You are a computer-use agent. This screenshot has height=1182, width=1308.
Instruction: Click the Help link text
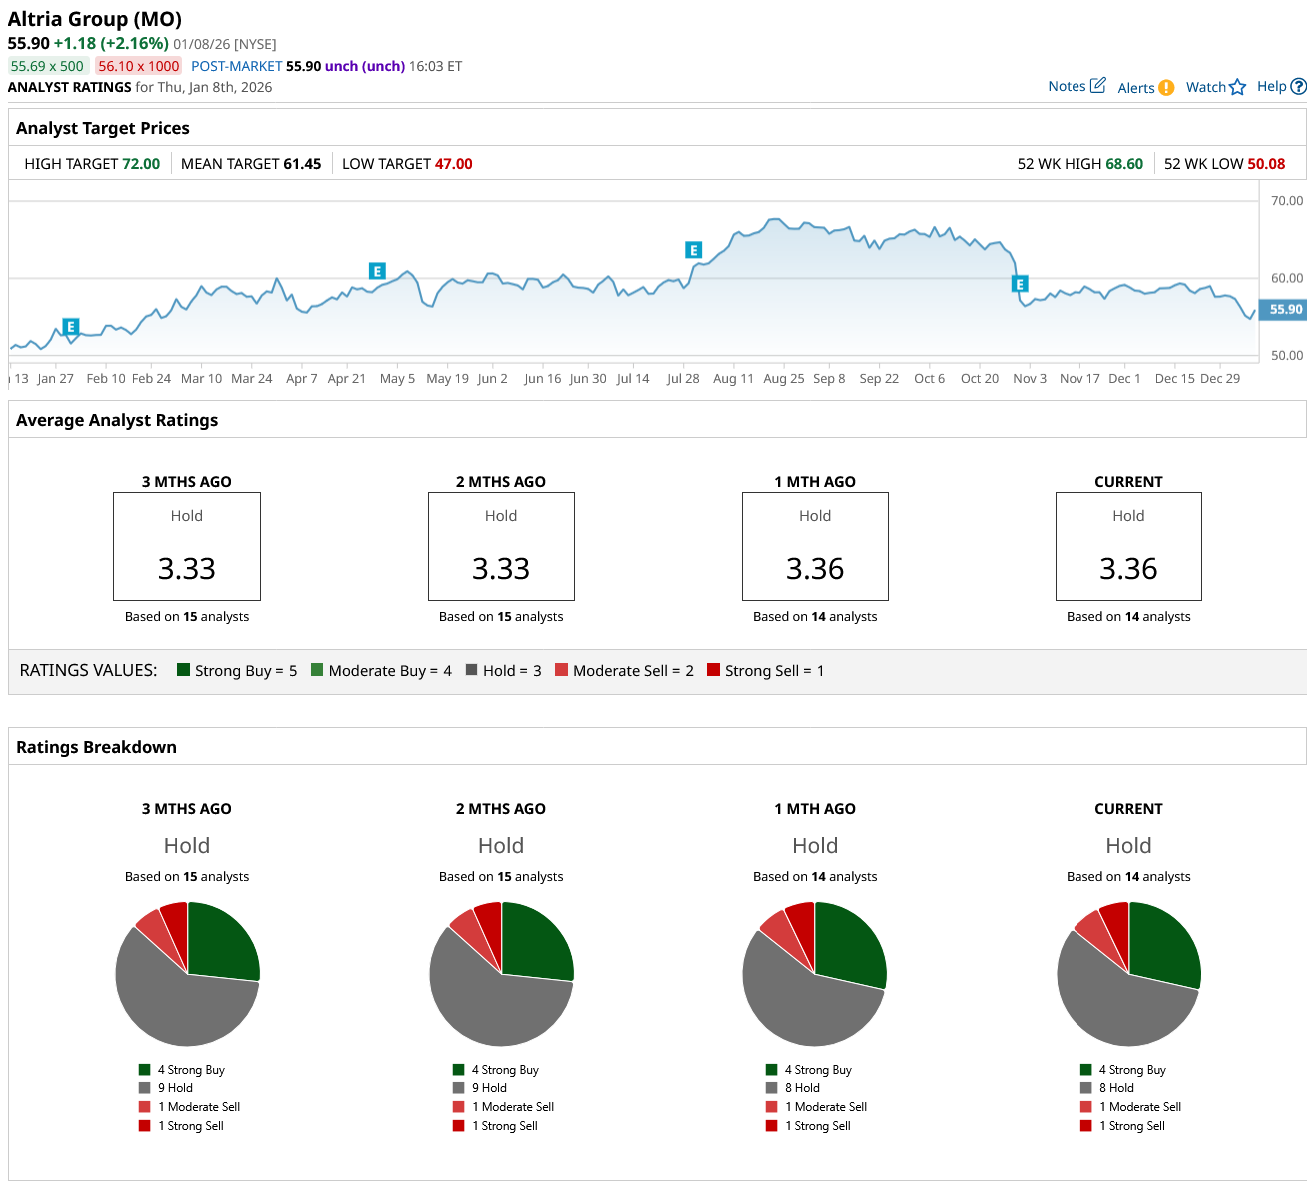tap(1271, 86)
